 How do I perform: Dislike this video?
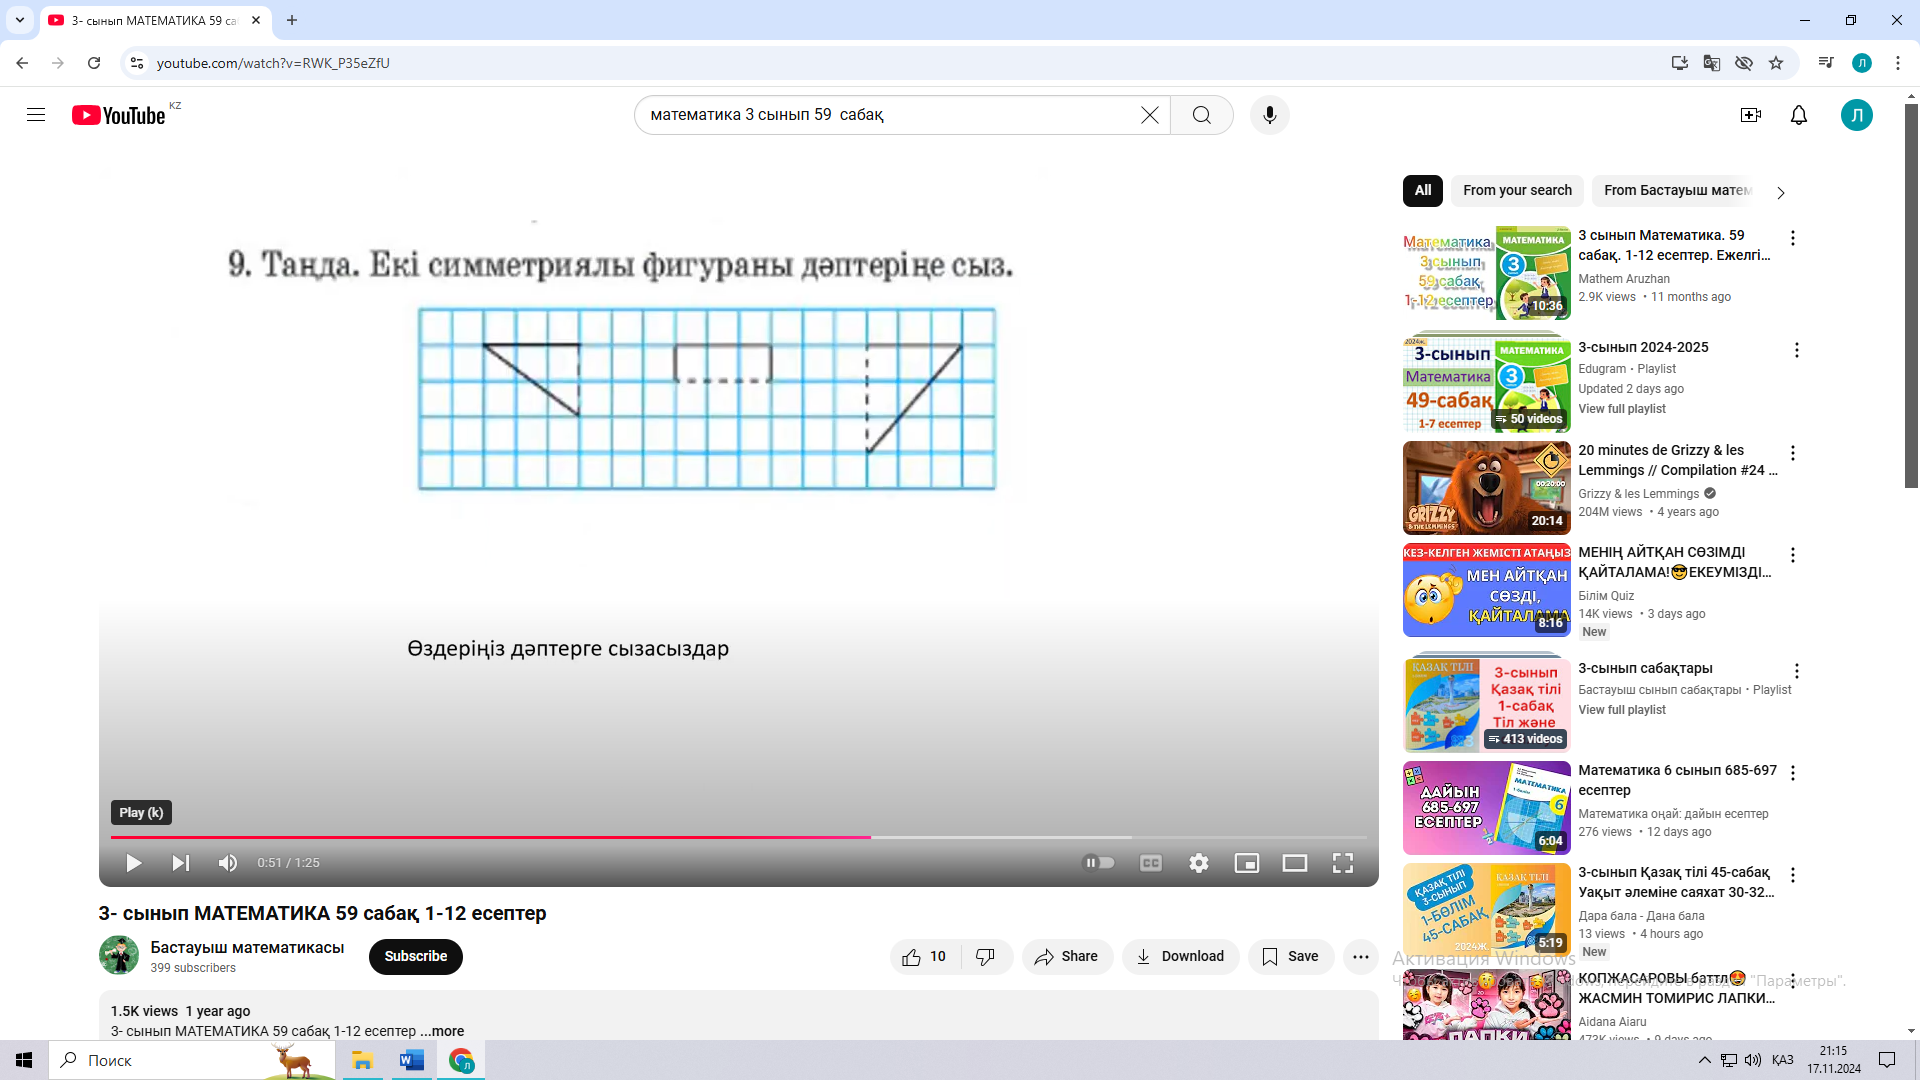pos(985,957)
